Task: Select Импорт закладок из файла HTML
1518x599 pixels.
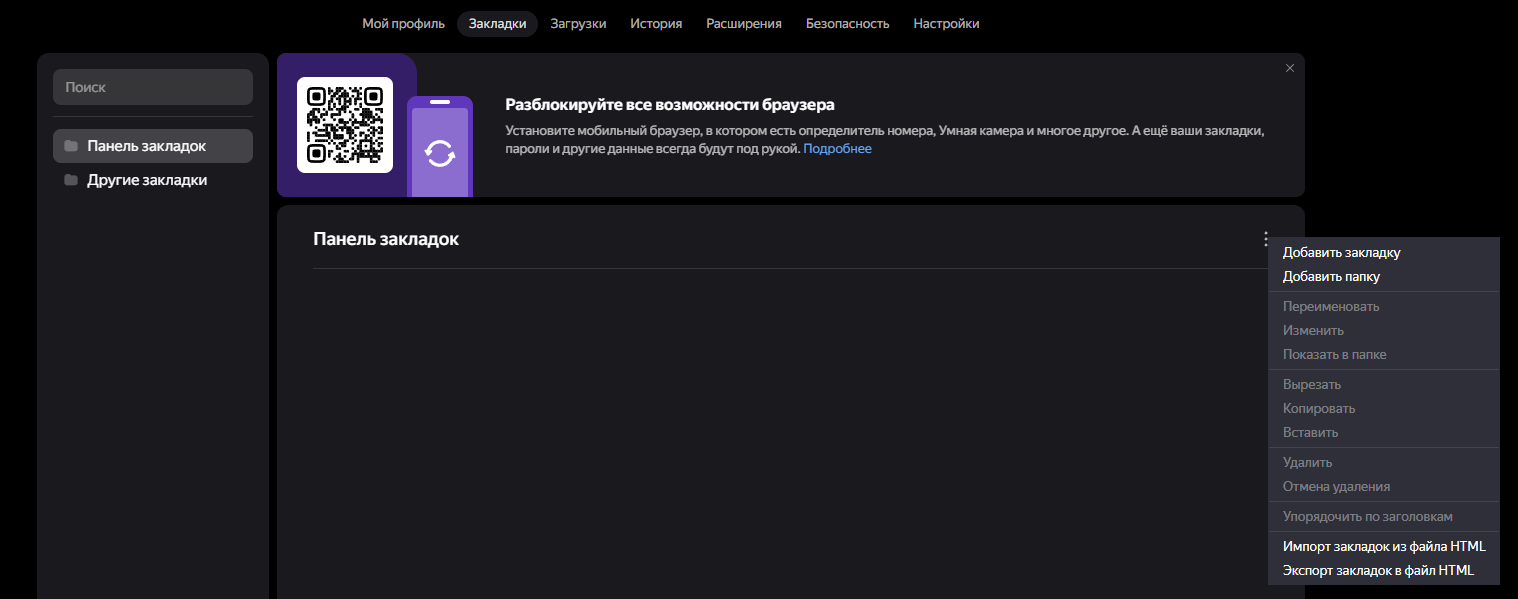Action: point(1383,546)
